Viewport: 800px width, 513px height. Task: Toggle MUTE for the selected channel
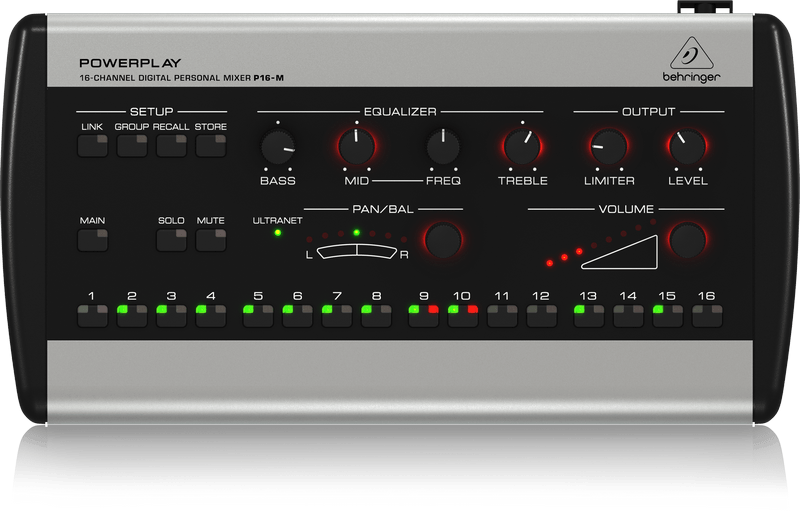(210, 240)
